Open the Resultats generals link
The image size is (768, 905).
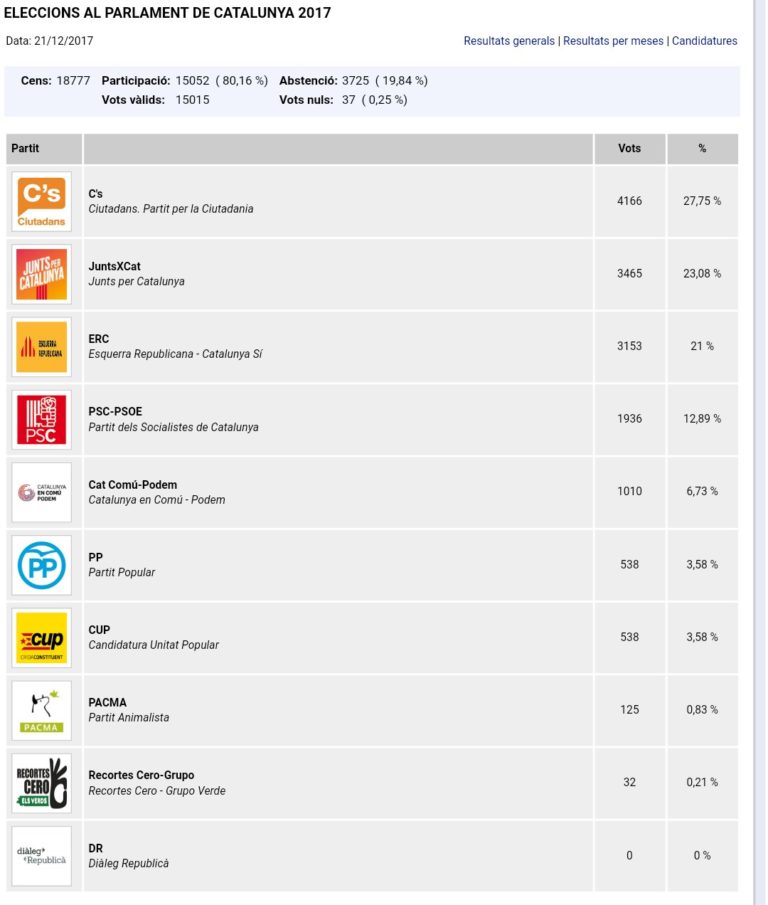pos(509,41)
